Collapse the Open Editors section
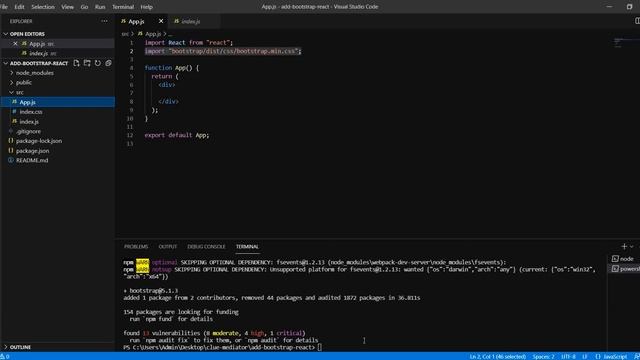The image size is (640, 360). 27,34
